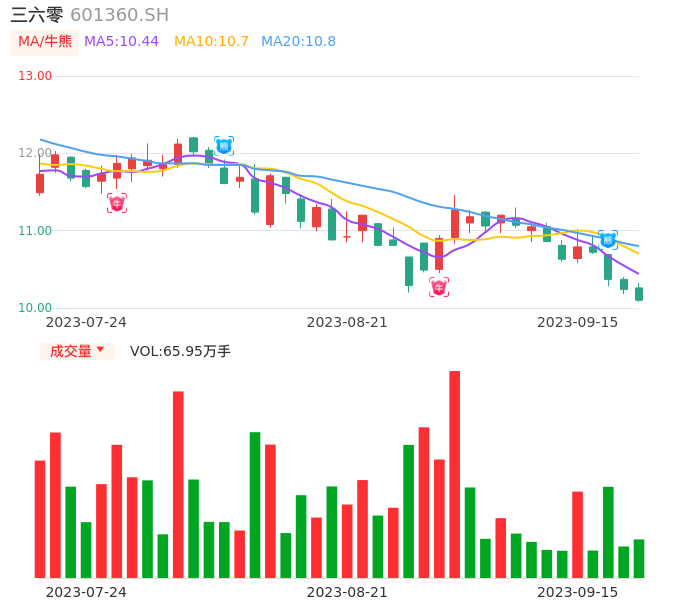Click the last green candlestick on the right
This screenshot has height=606, width=686.
(x=639, y=294)
